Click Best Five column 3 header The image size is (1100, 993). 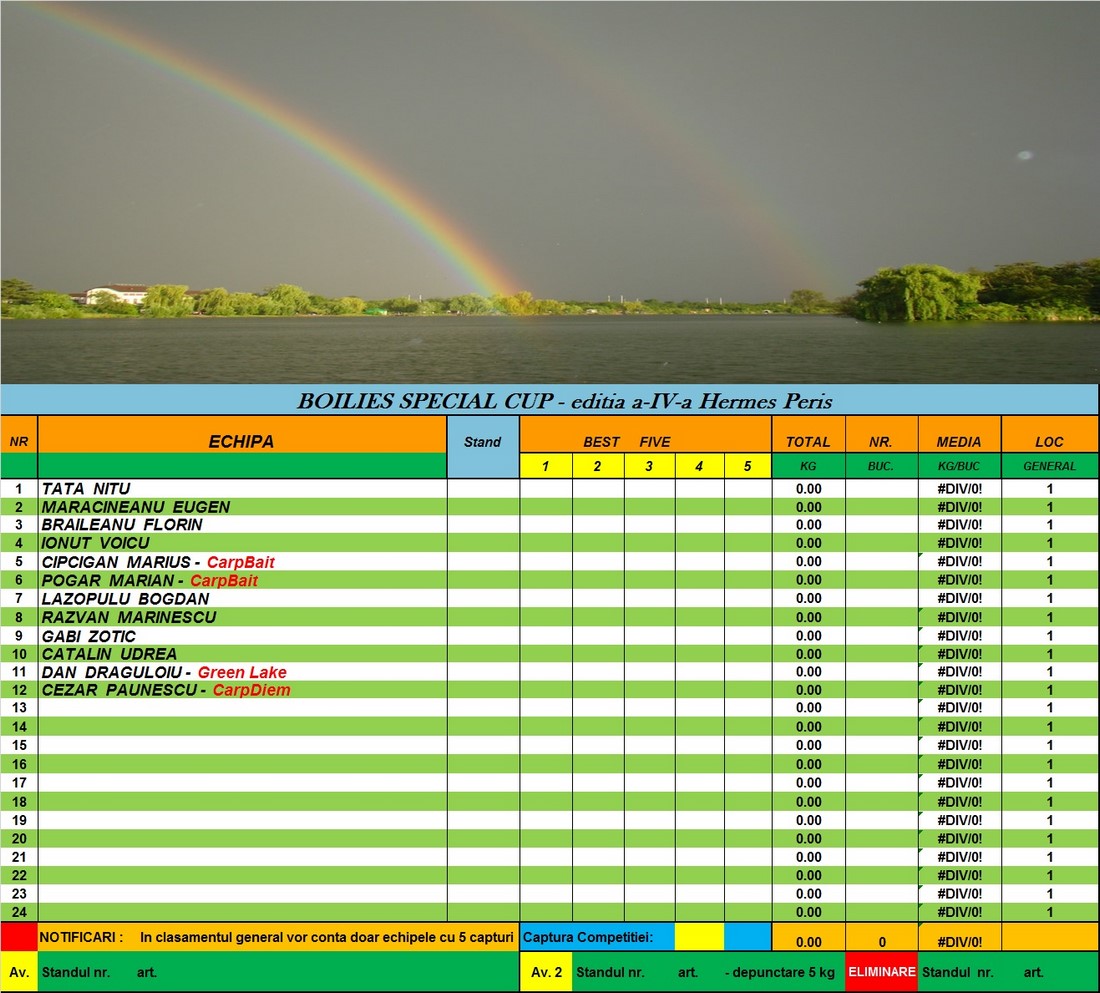[649, 466]
